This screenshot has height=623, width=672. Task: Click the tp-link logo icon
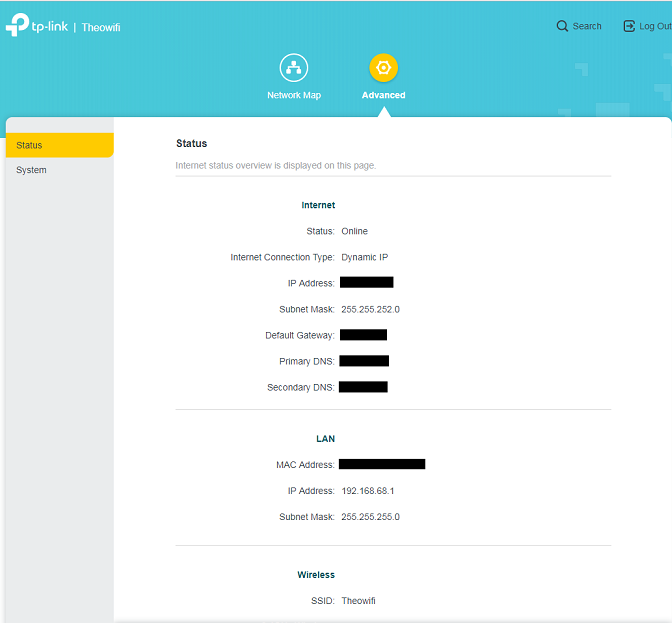[17, 25]
